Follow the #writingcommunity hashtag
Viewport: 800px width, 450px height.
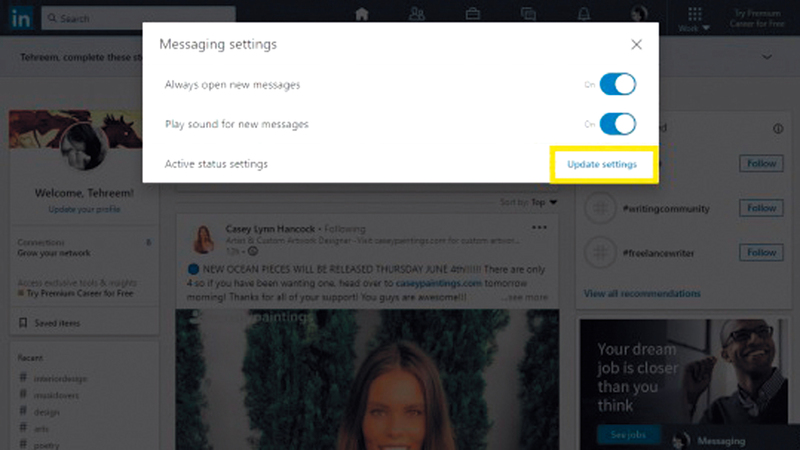tap(761, 208)
